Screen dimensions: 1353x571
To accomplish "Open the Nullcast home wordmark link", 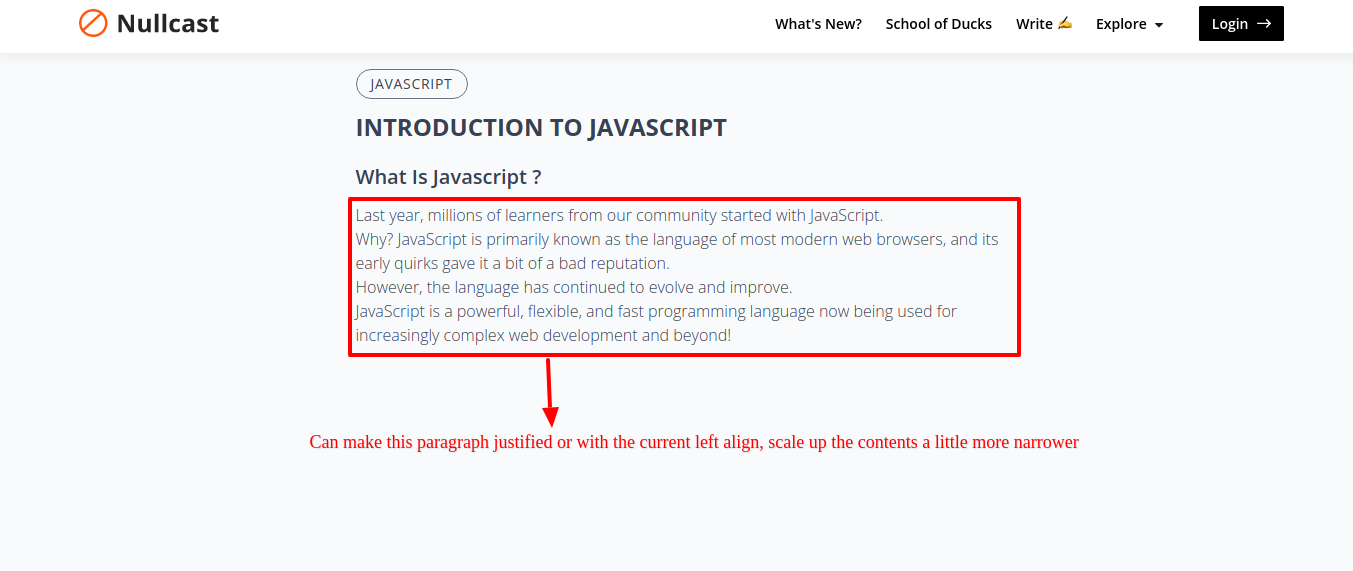I will 168,23.
